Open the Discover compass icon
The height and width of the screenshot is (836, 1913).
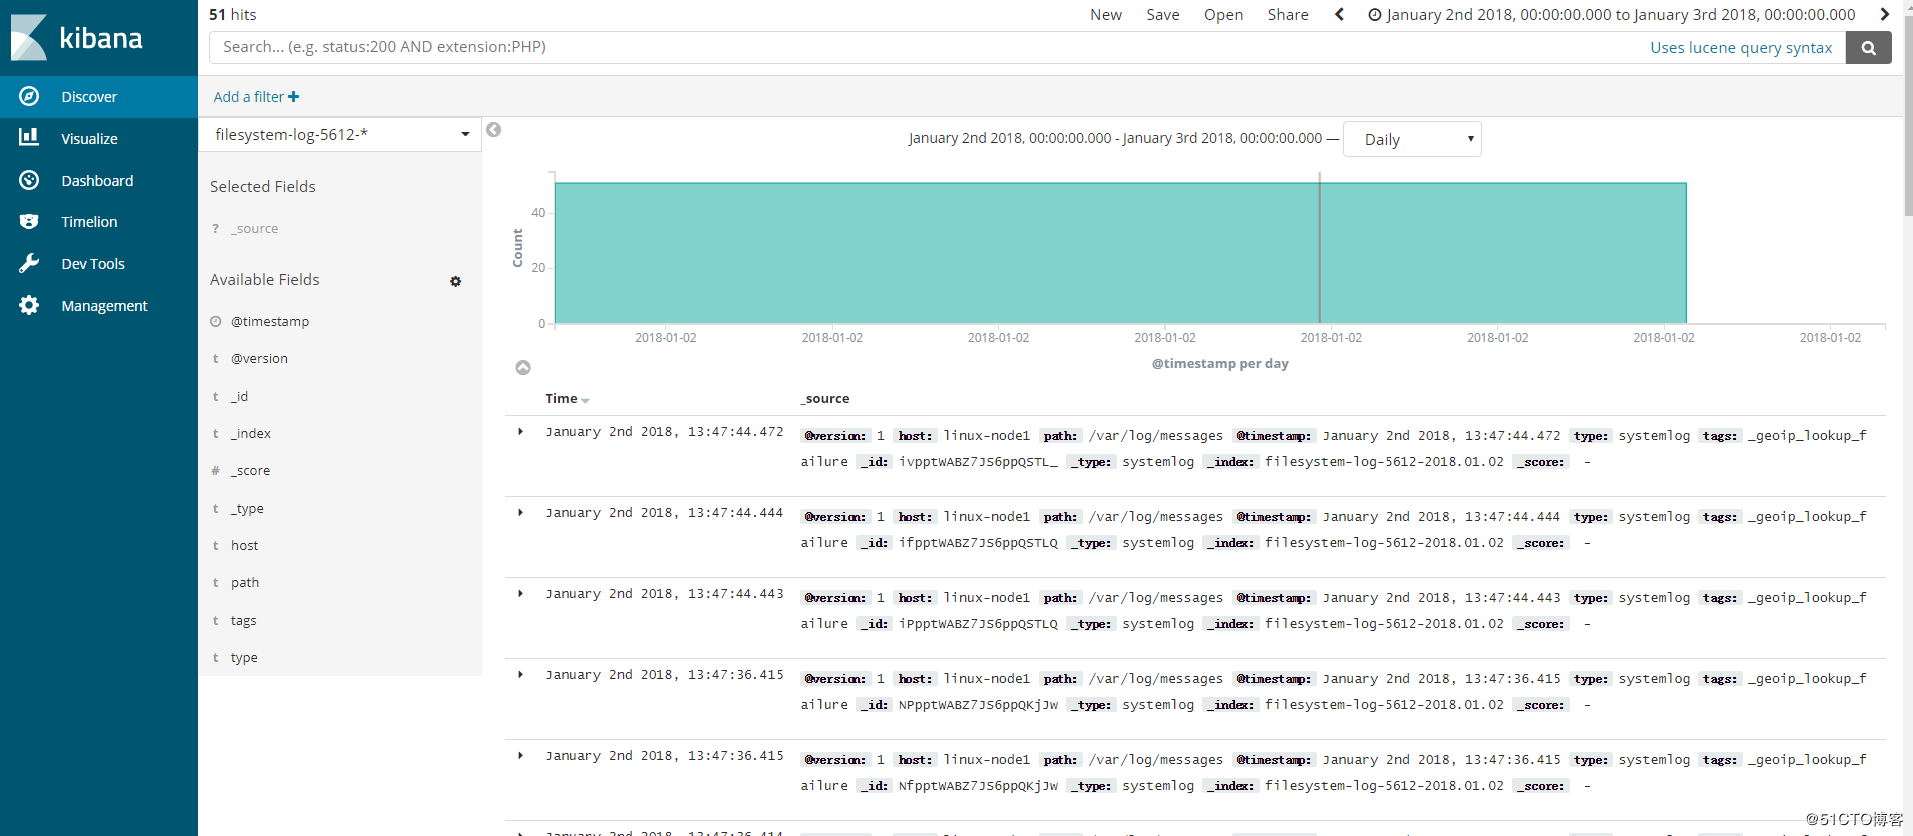(x=29, y=96)
